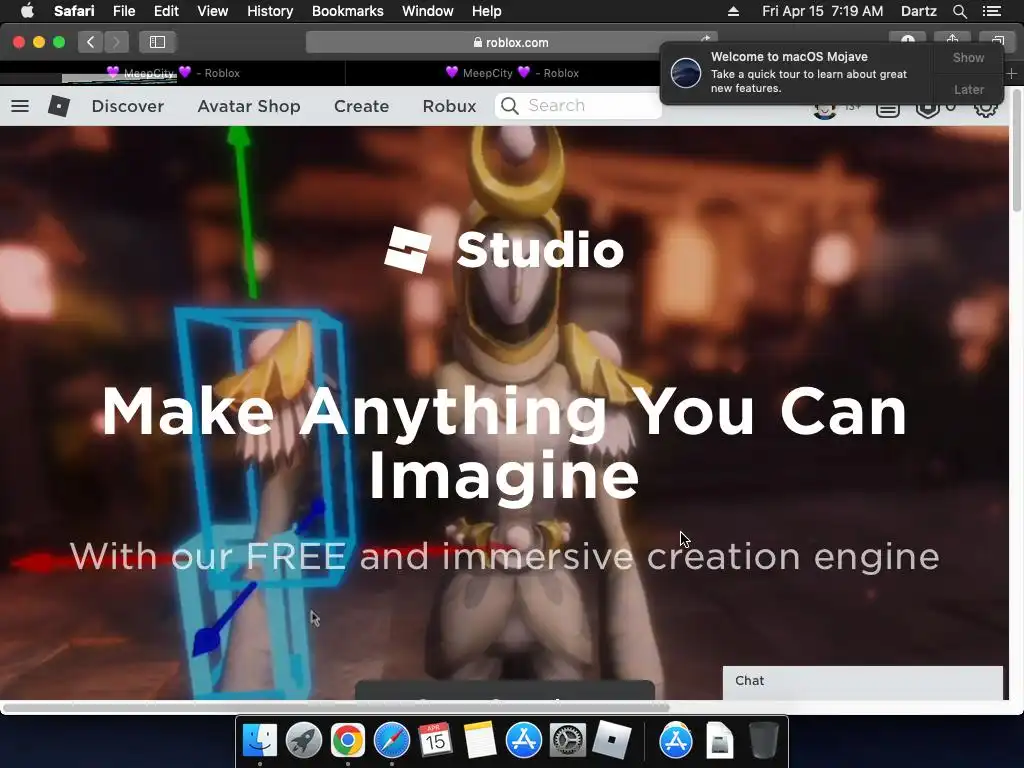Click Safari's forward arrow button
Screen dimensions: 1024x768
pyautogui.click(x=116, y=42)
